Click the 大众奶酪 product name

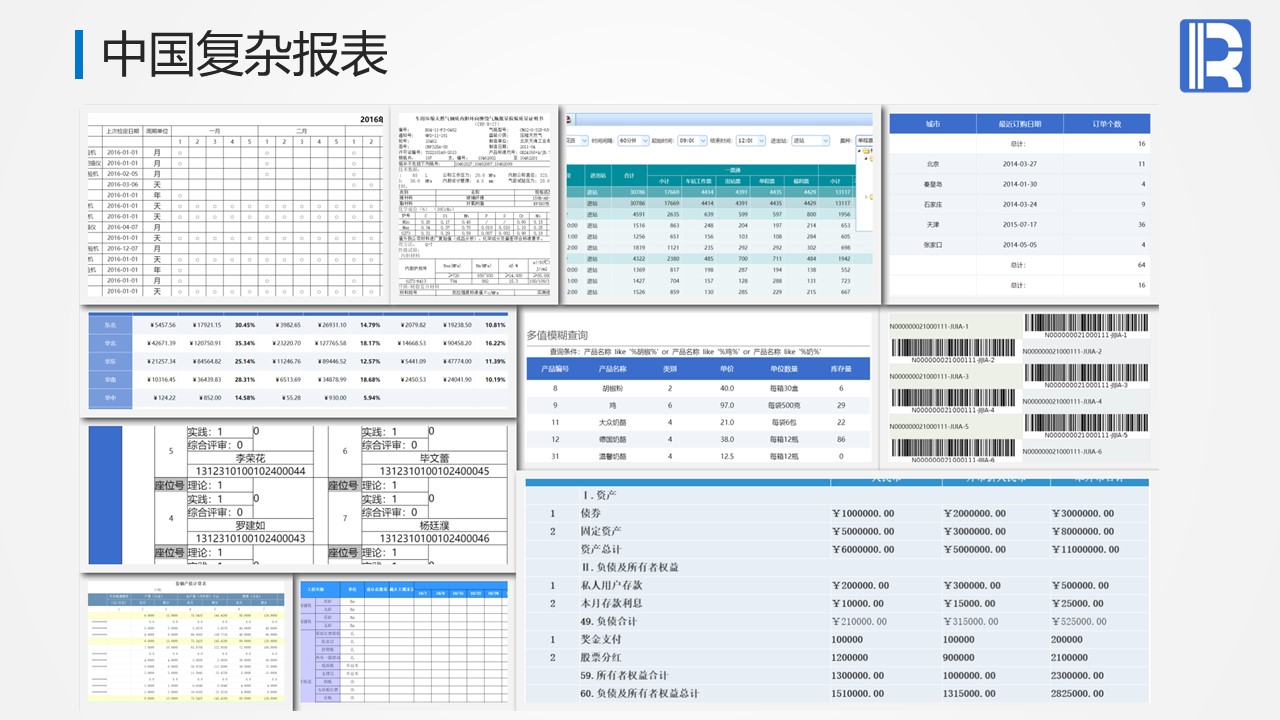pyautogui.click(x=611, y=422)
